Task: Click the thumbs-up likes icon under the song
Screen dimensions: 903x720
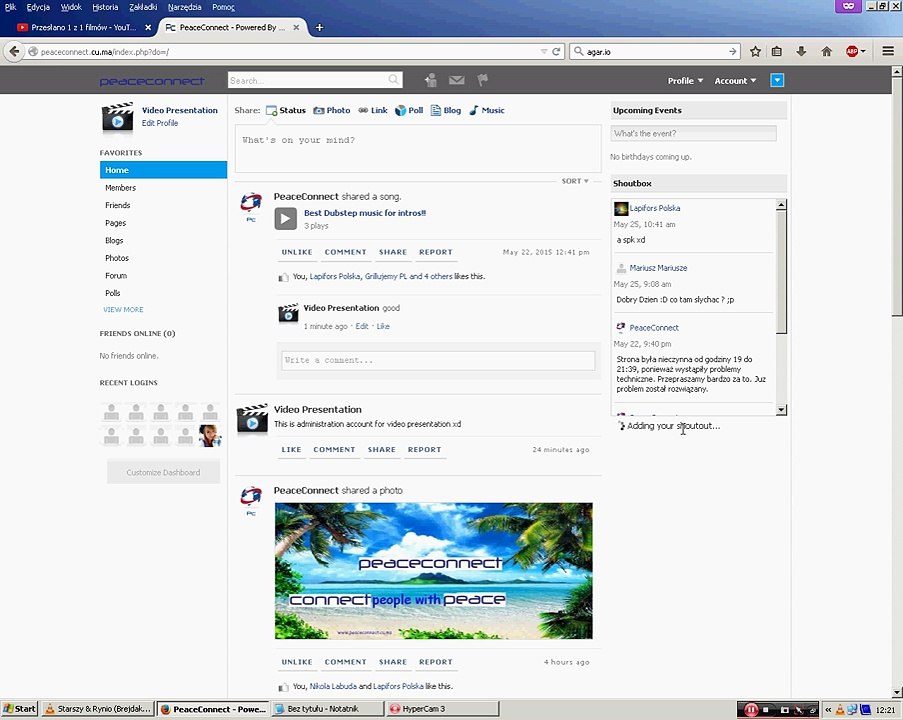Action: [x=283, y=277]
